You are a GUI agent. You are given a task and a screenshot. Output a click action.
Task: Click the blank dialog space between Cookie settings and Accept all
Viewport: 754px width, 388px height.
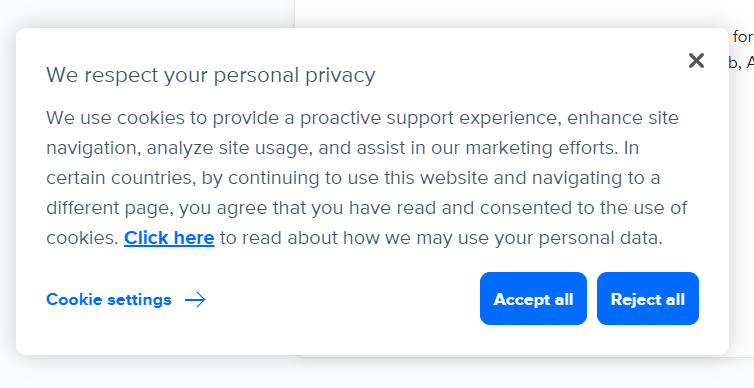pos(343,299)
